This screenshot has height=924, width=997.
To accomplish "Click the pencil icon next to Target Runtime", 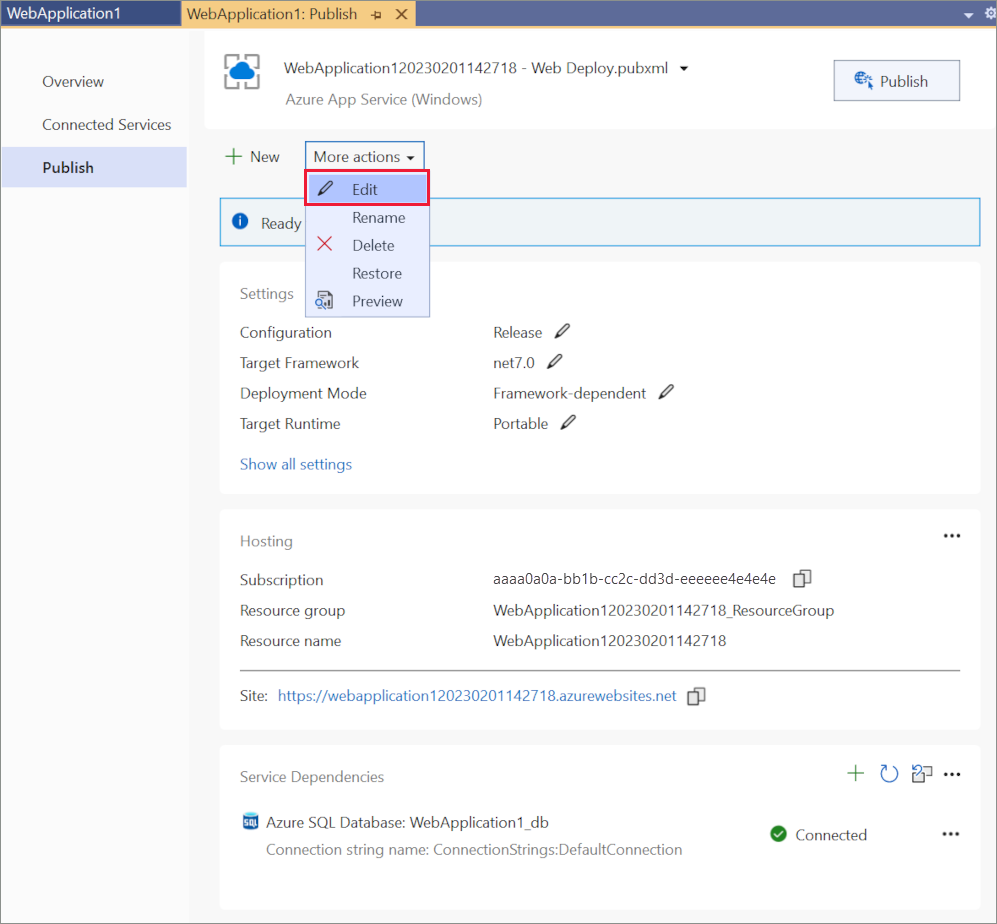I will click(567, 422).
